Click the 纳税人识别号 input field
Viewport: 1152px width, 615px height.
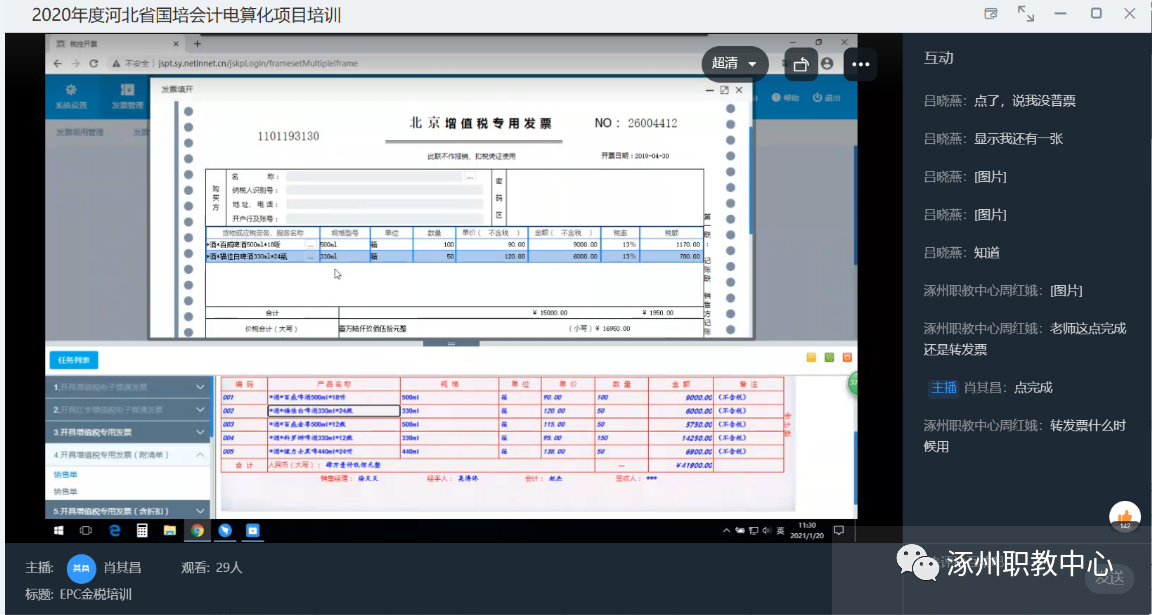coord(384,190)
